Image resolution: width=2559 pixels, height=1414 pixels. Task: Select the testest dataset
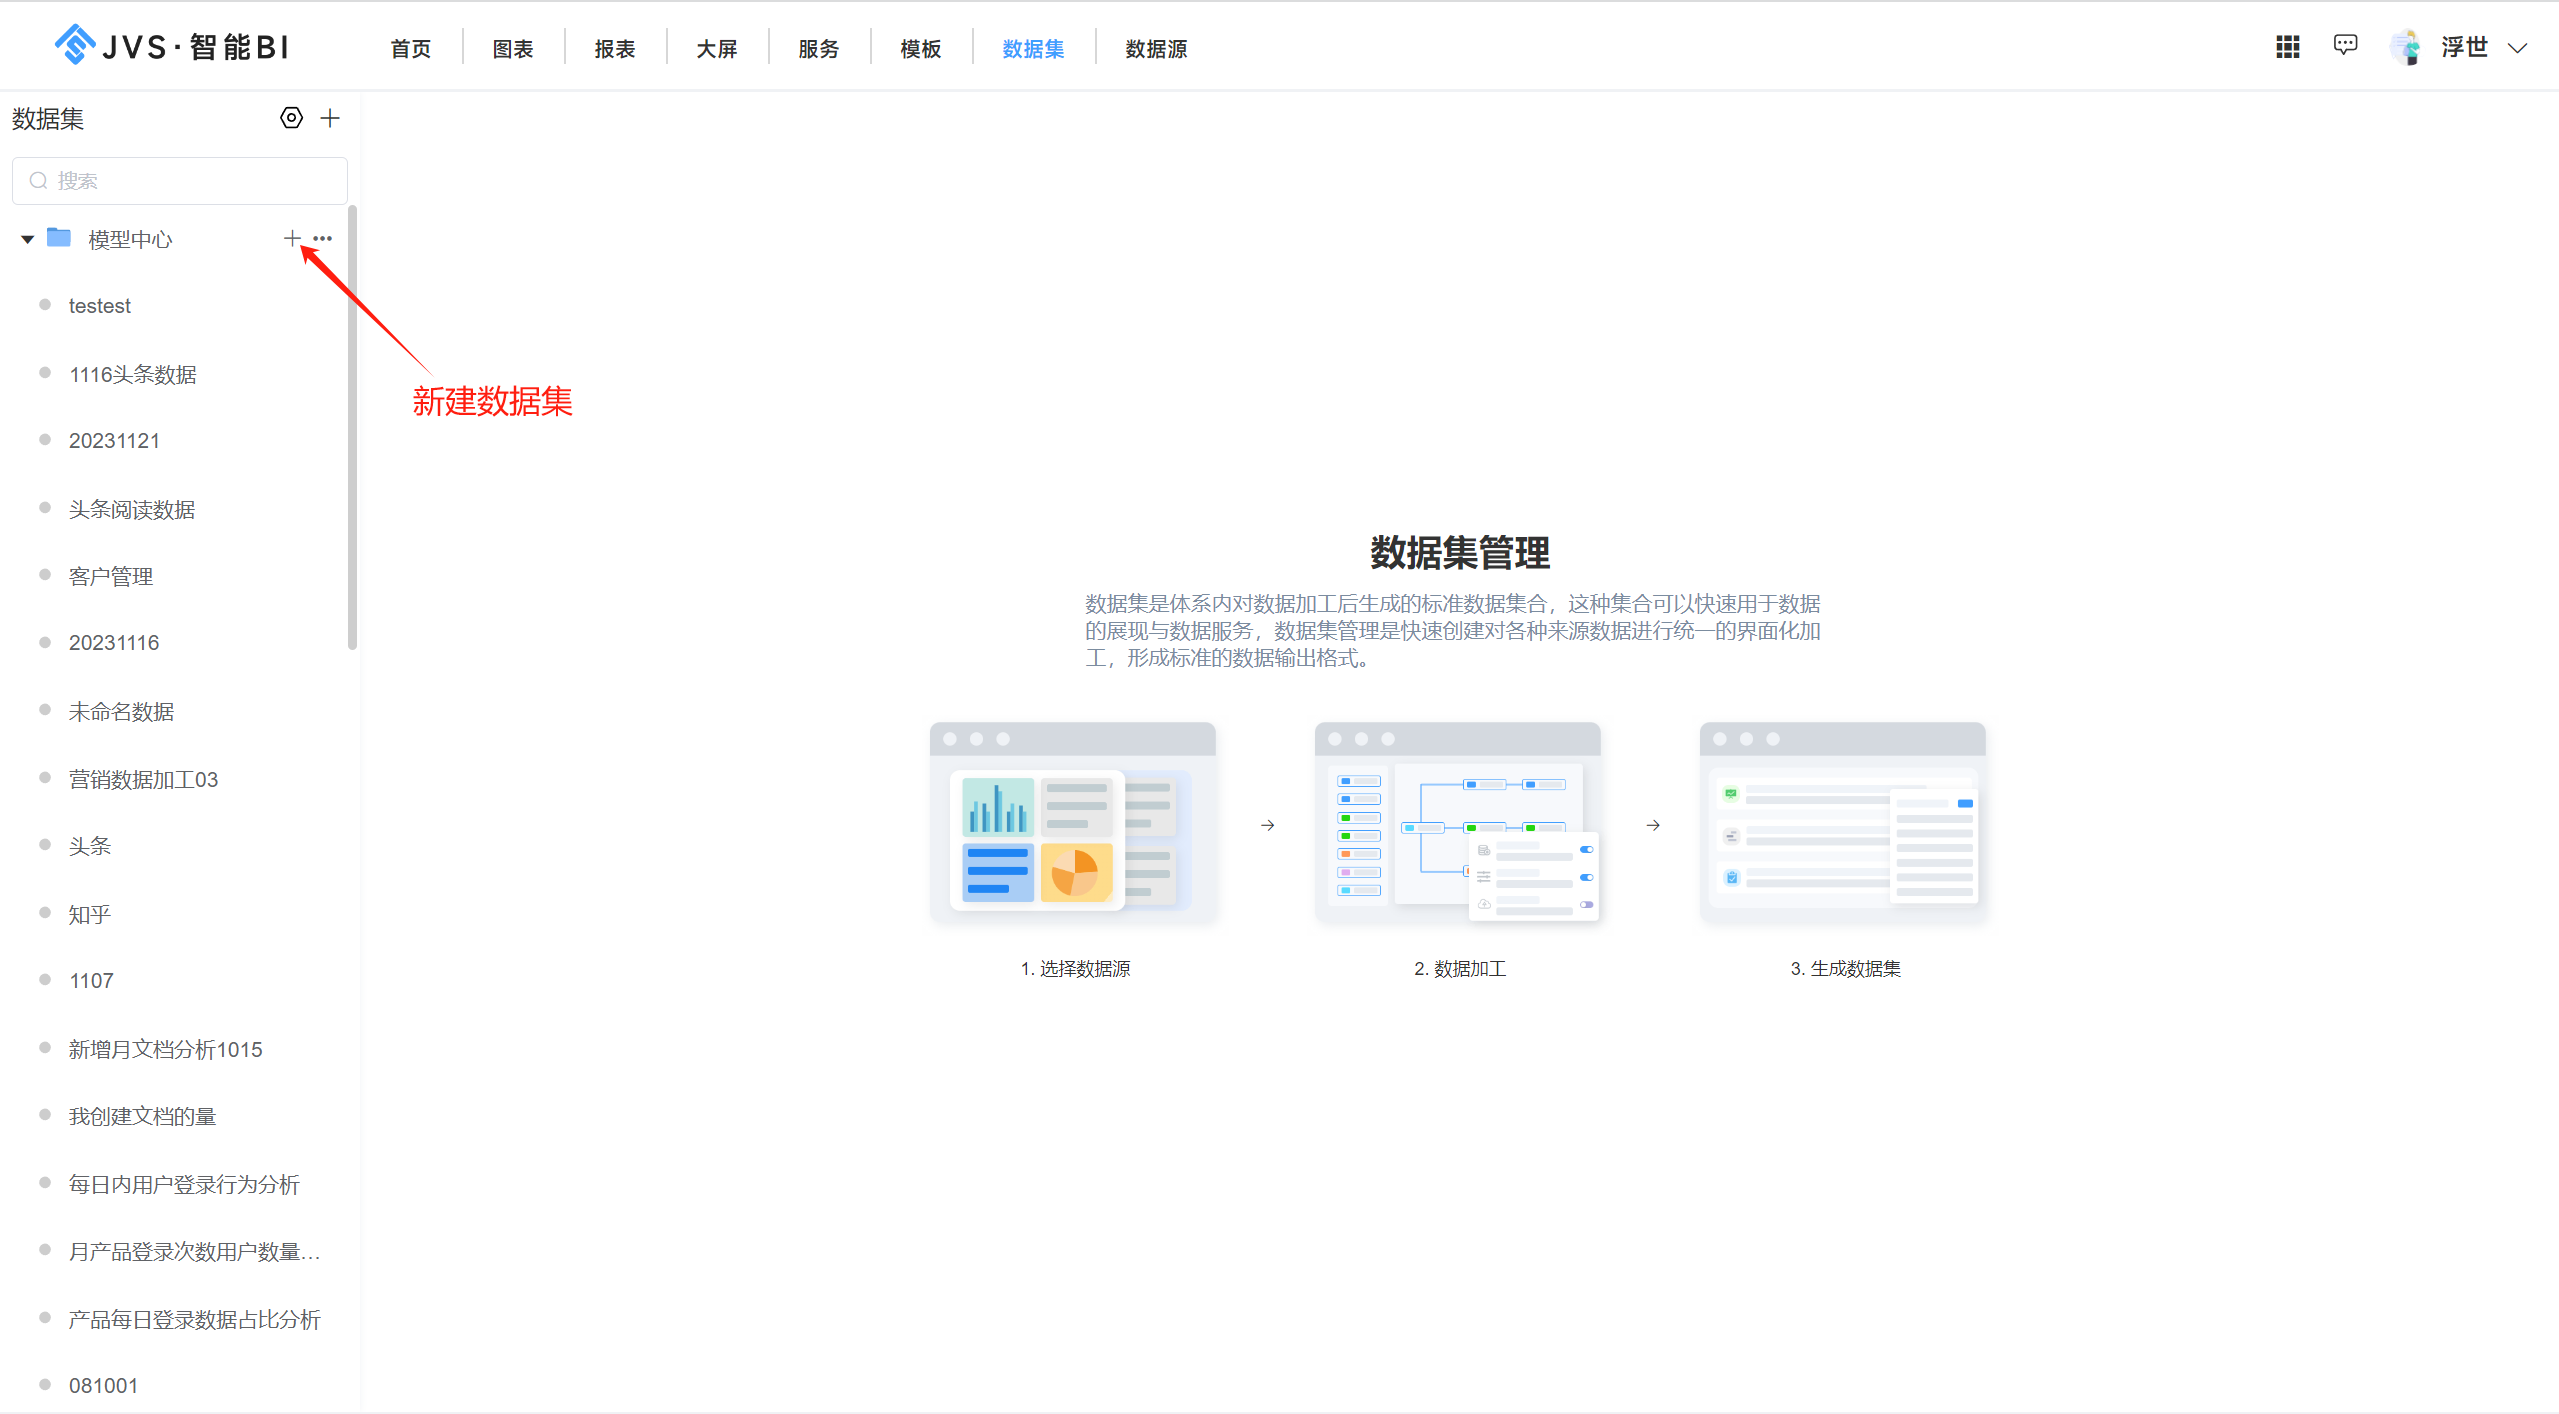[x=99, y=305]
